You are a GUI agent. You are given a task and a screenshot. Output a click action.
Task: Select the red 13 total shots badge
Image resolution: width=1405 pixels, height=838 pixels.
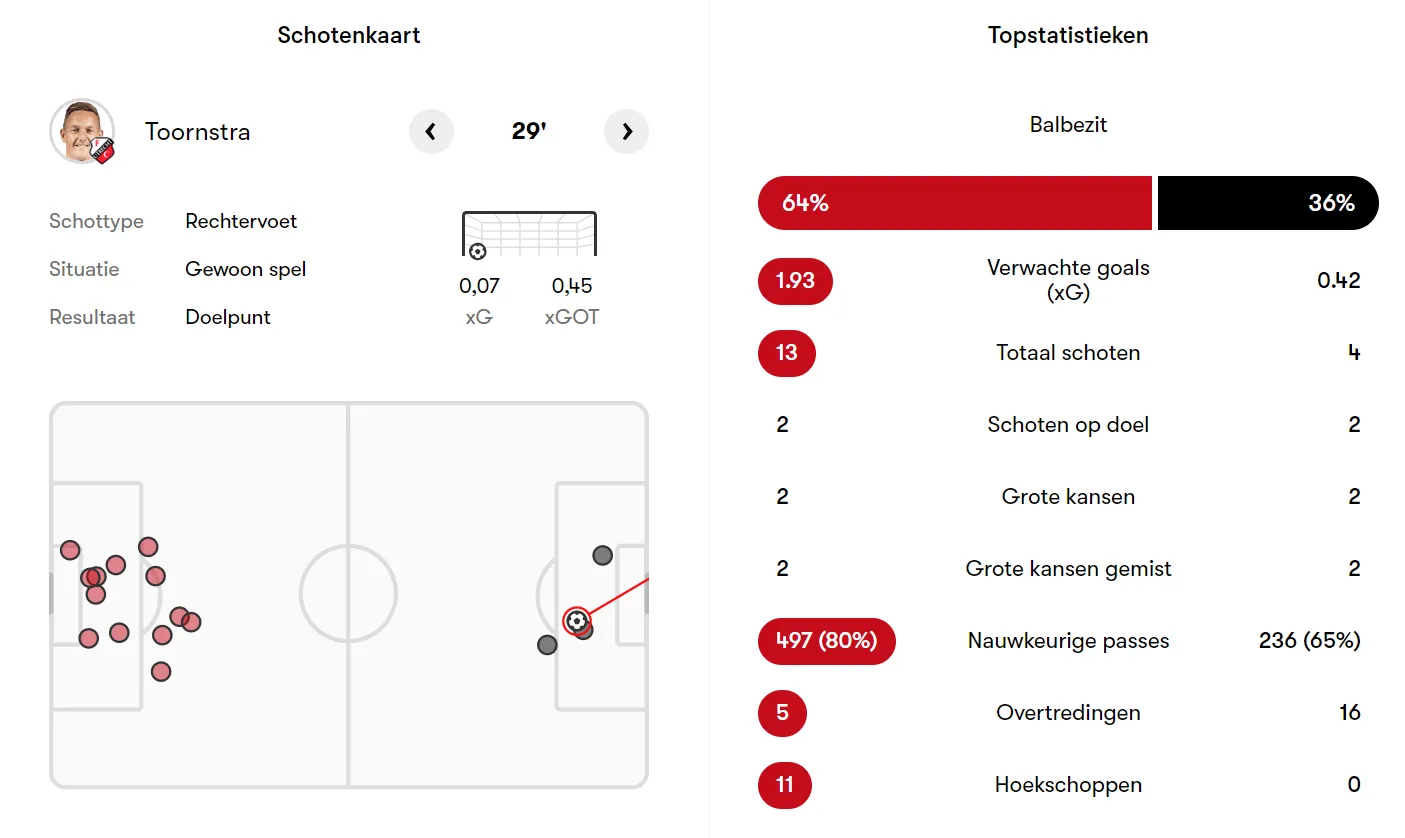point(786,353)
